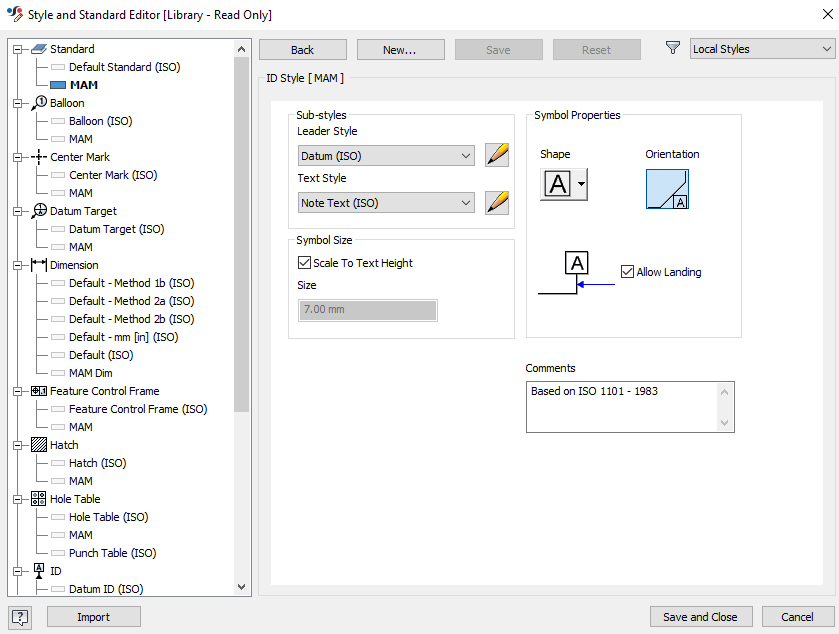The height and width of the screenshot is (634, 839).
Task: Open the Text Style dropdown
Action: pyautogui.click(x=386, y=203)
